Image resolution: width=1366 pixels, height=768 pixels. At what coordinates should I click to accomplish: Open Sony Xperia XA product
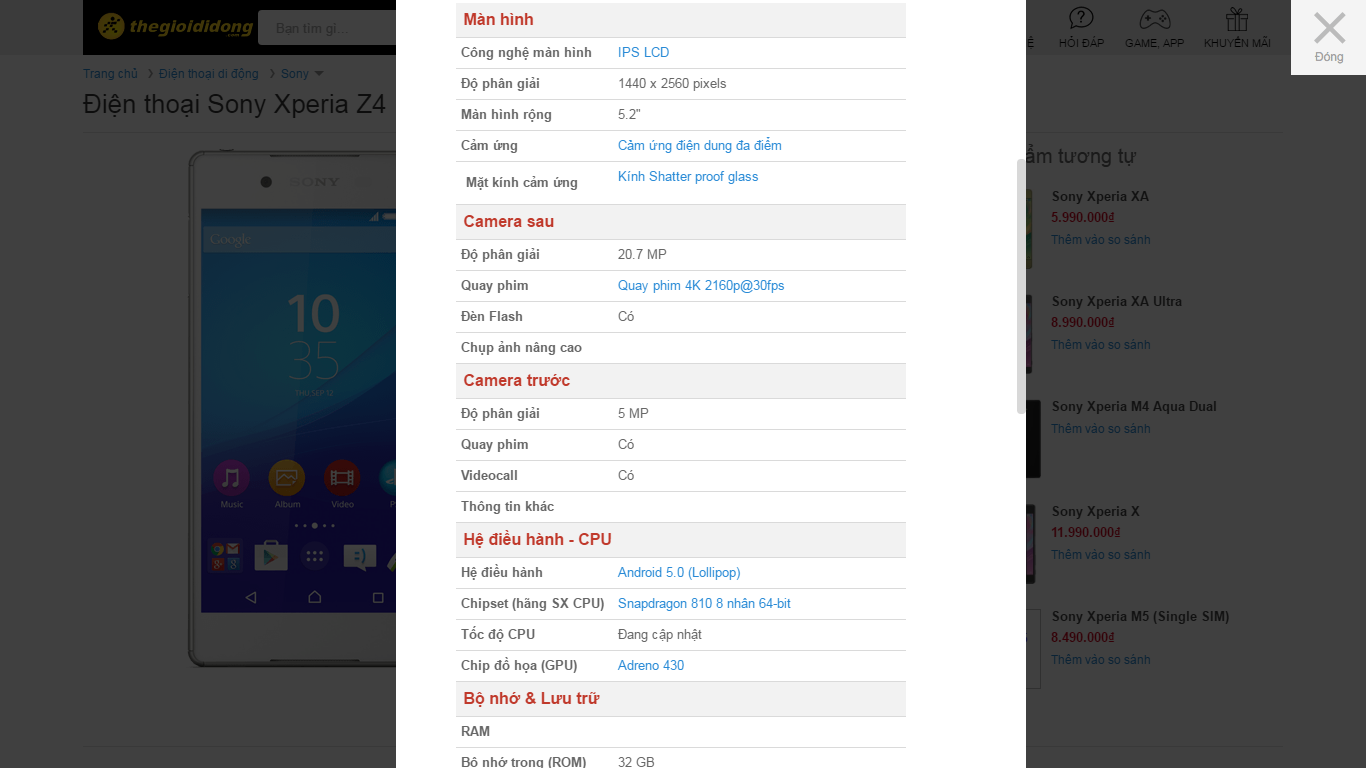pos(1100,197)
